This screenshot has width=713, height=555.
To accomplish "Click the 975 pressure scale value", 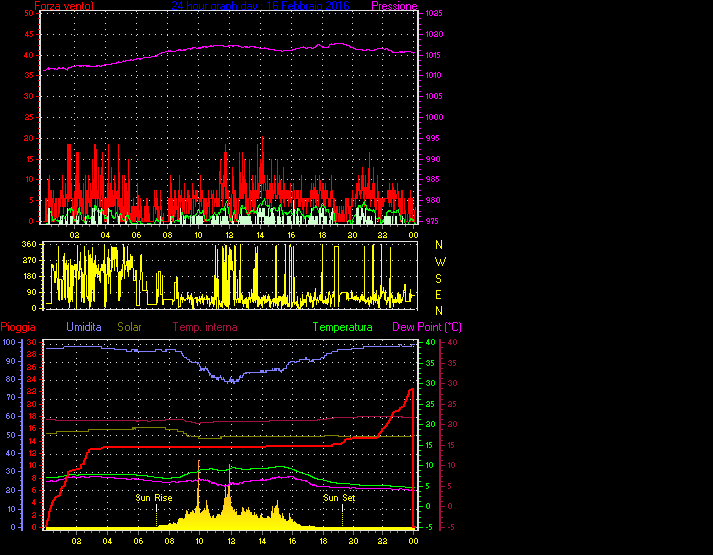I will point(431,221).
